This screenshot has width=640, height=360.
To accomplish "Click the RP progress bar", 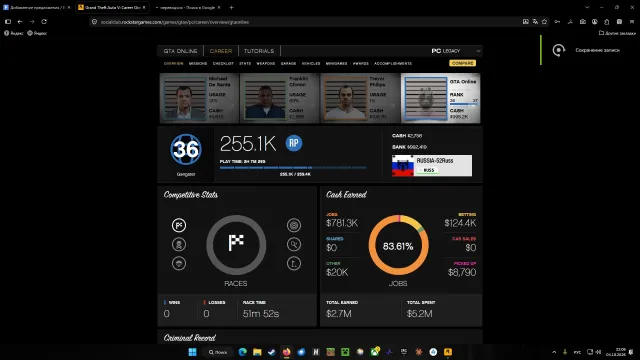I will (x=293, y=167).
